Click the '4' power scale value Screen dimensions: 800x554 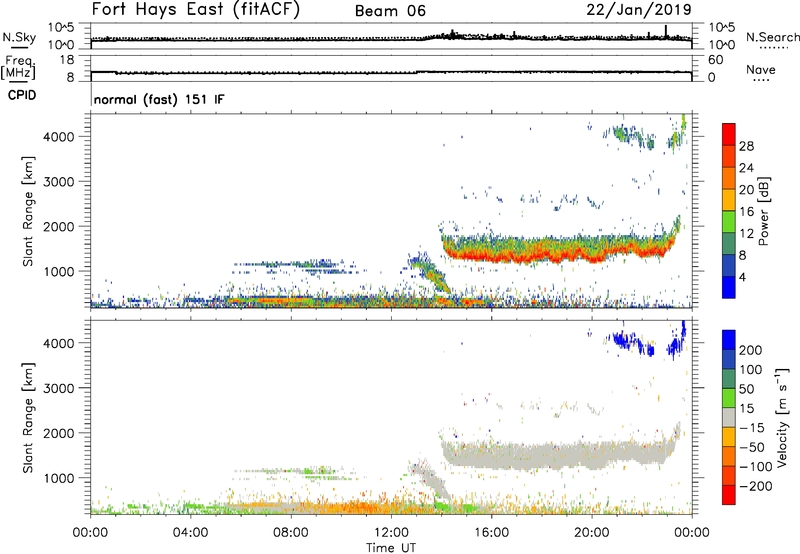pyautogui.click(x=743, y=277)
